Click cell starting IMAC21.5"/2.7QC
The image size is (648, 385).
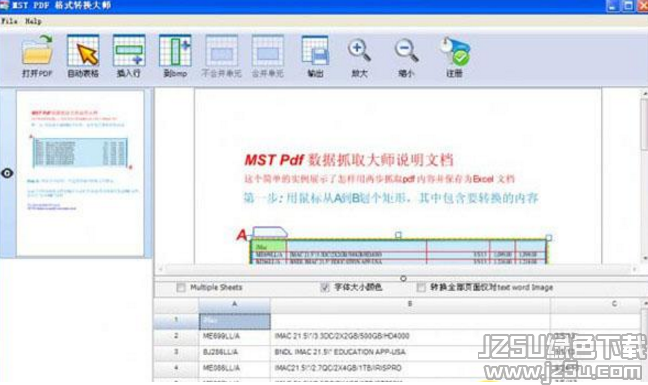click(x=410, y=368)
